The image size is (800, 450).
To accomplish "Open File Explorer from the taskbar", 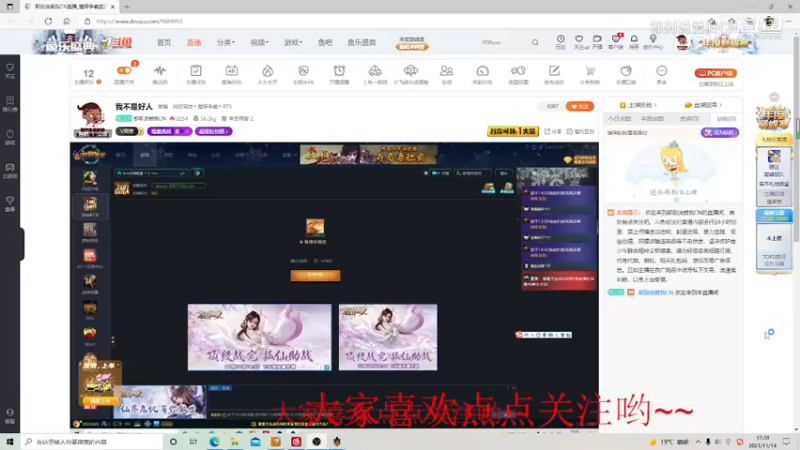I will 235,442.
